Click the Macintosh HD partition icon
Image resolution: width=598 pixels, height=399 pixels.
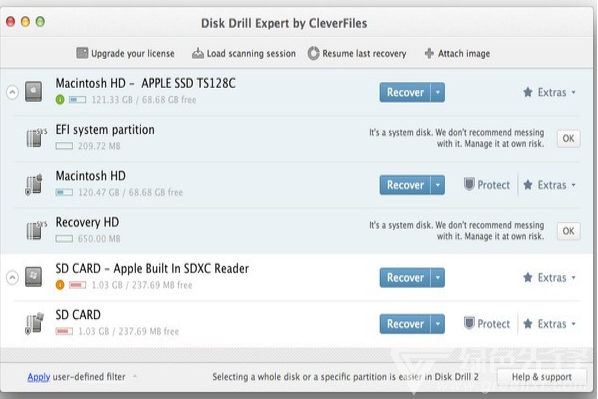[34, 184]
